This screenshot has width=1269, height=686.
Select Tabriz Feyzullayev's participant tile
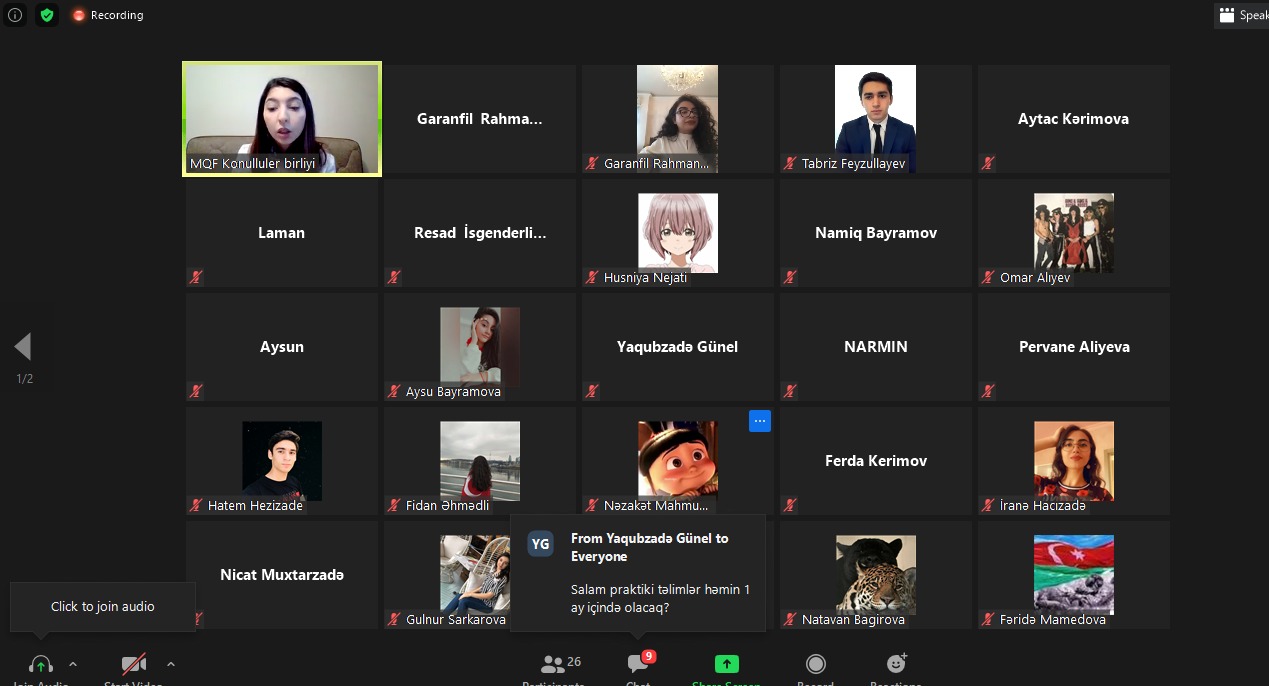pyautogui.click(x=875, y=119)
